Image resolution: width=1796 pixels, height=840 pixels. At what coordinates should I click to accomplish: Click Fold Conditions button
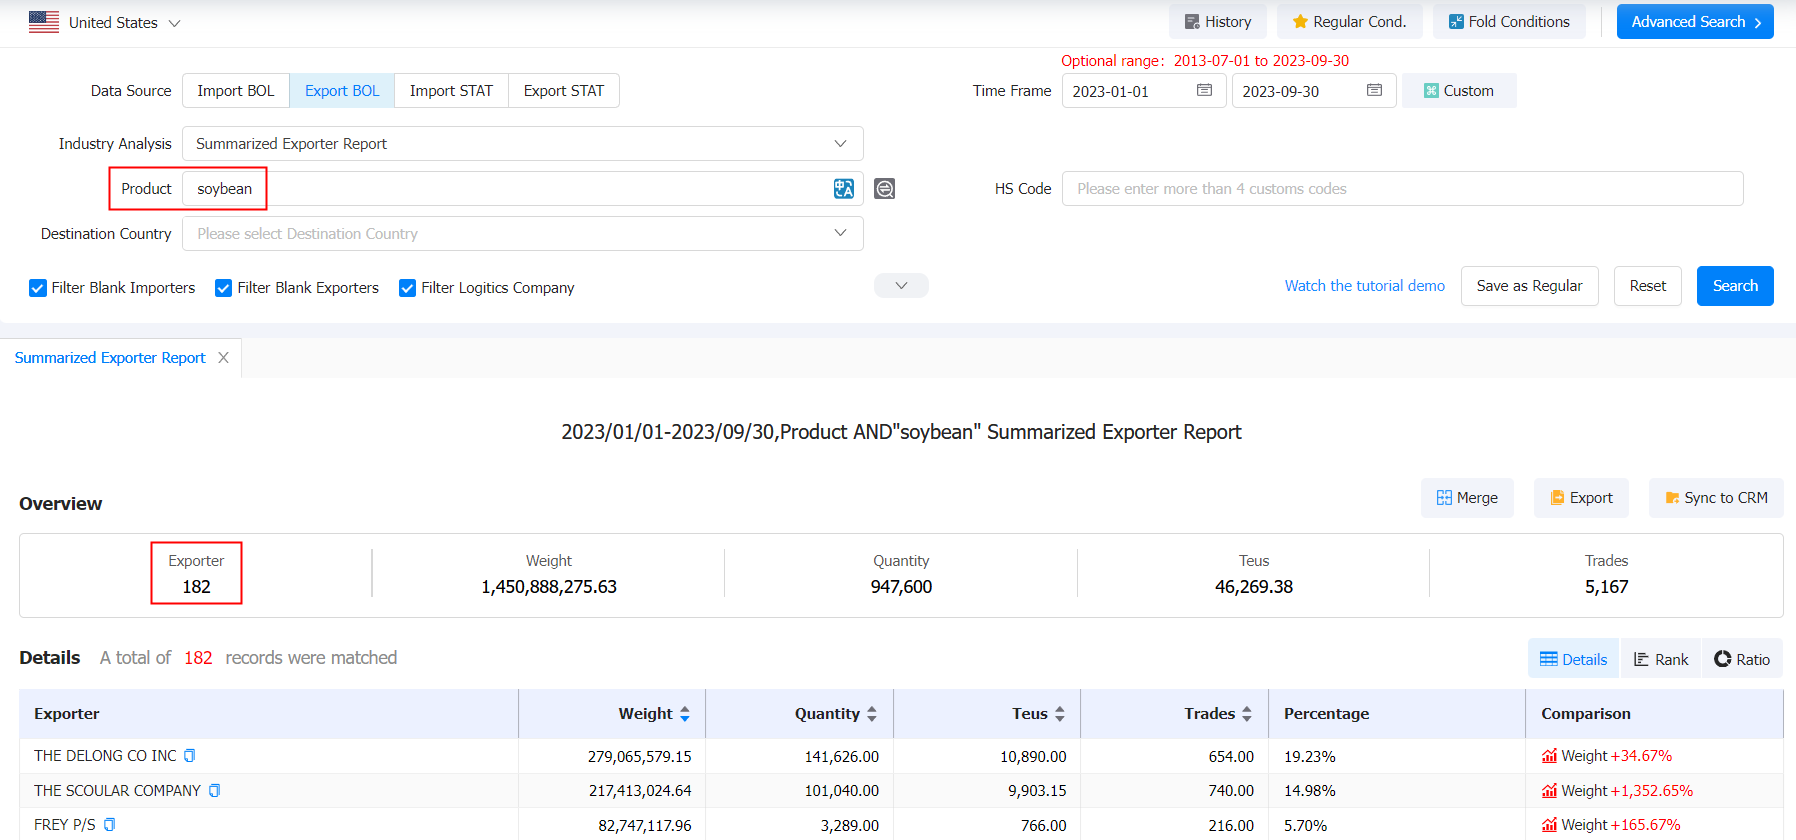click(1509, 22)
